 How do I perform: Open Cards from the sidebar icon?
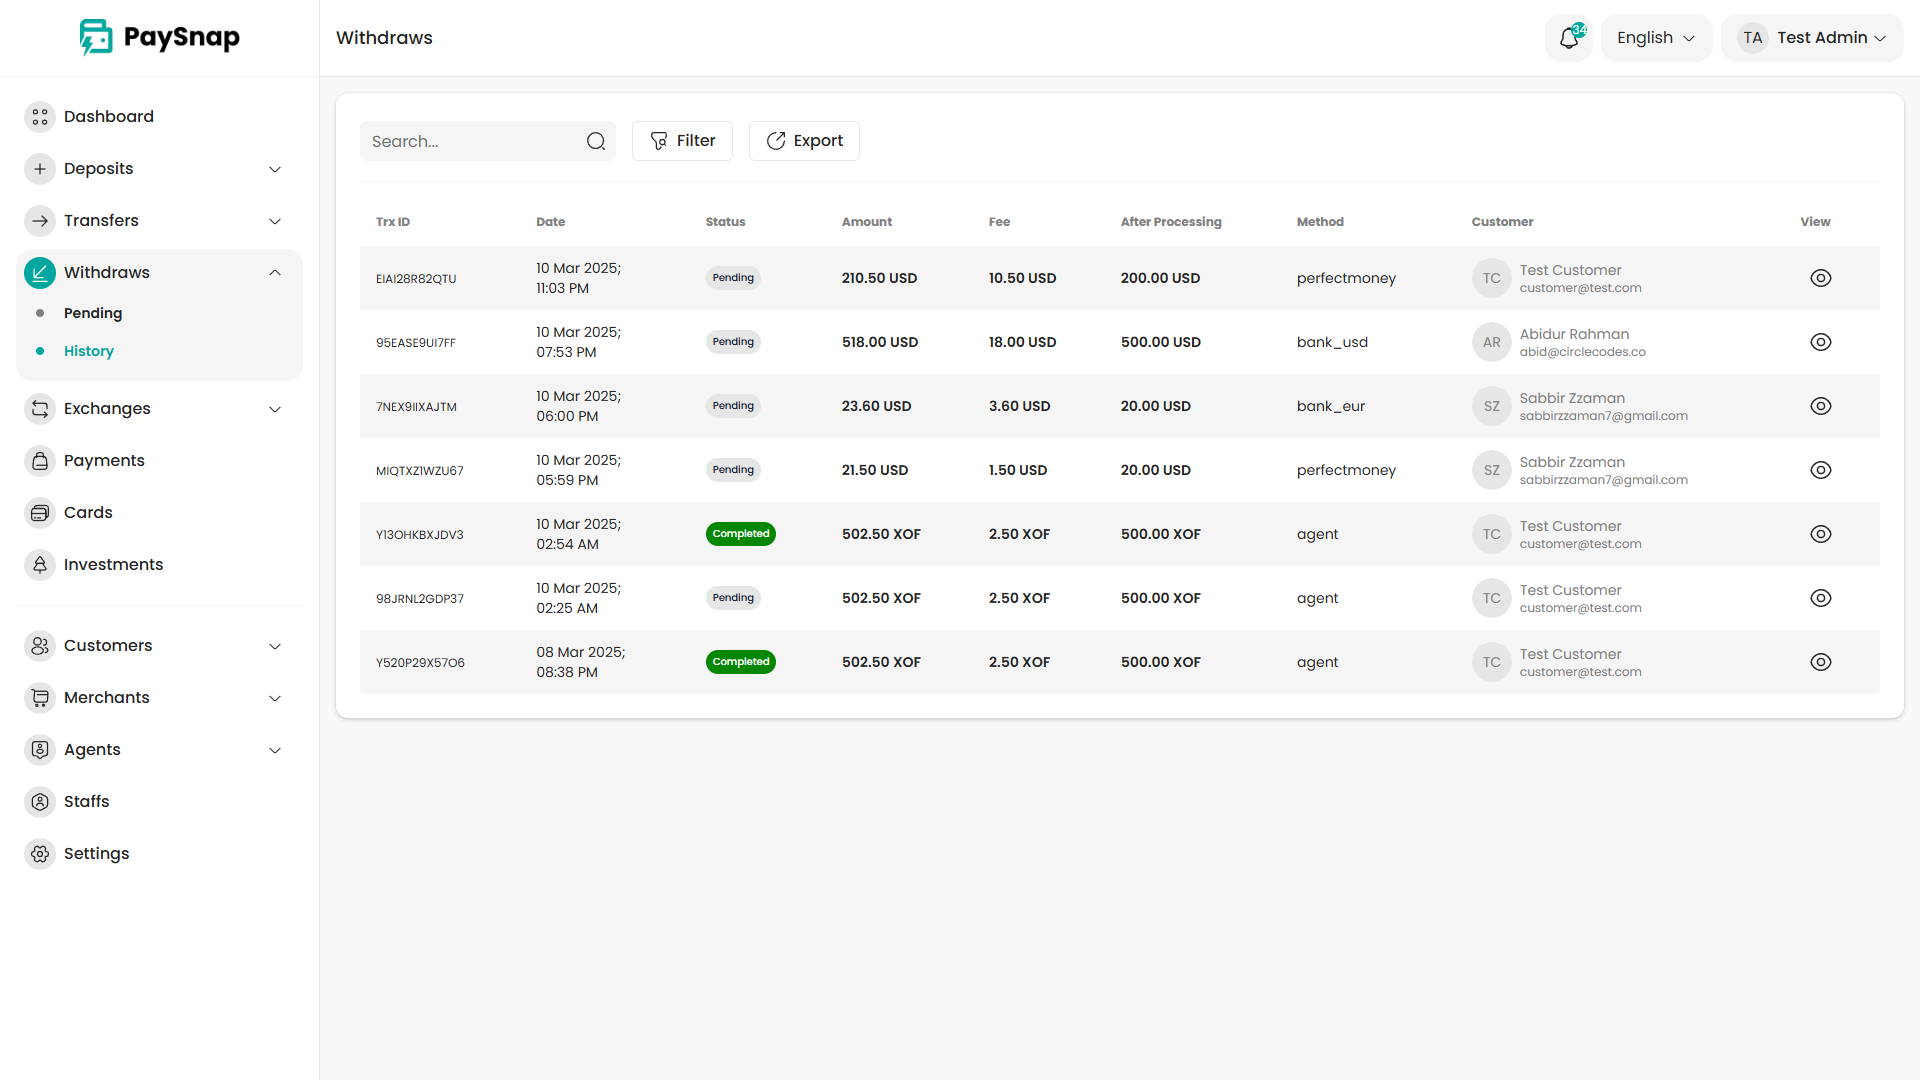click(x=40, y=513)
